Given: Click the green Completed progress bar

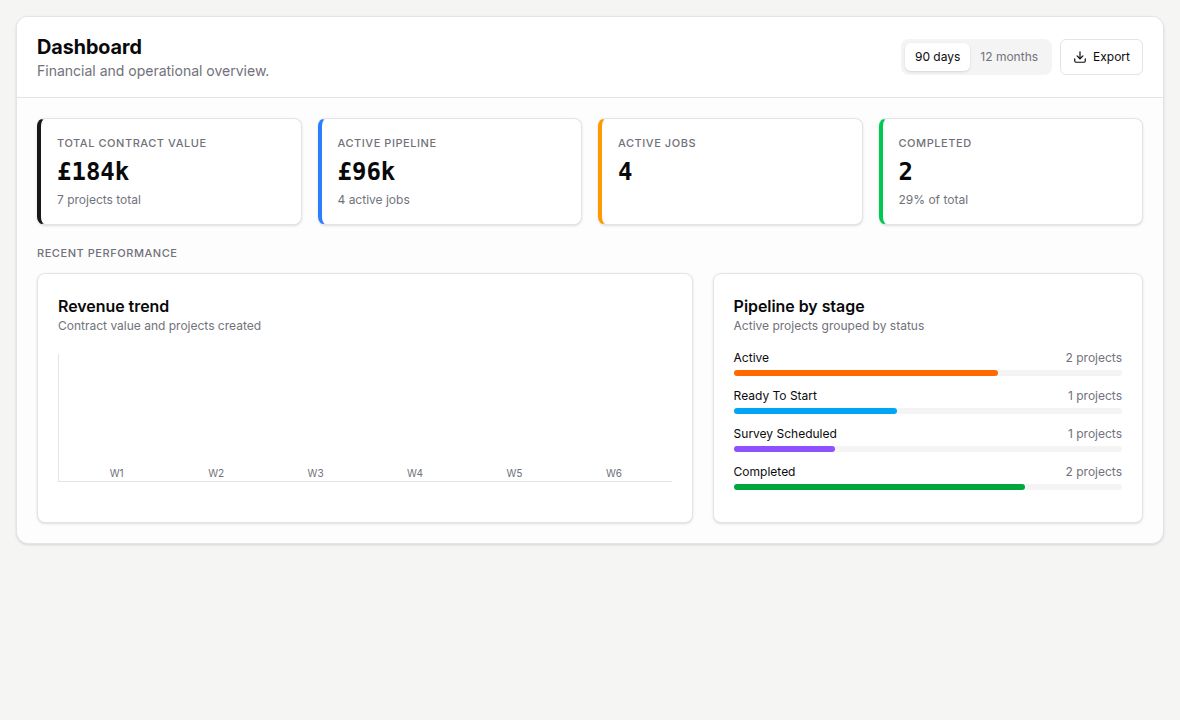Looking at the screenshot, I should tap(879, 487).
